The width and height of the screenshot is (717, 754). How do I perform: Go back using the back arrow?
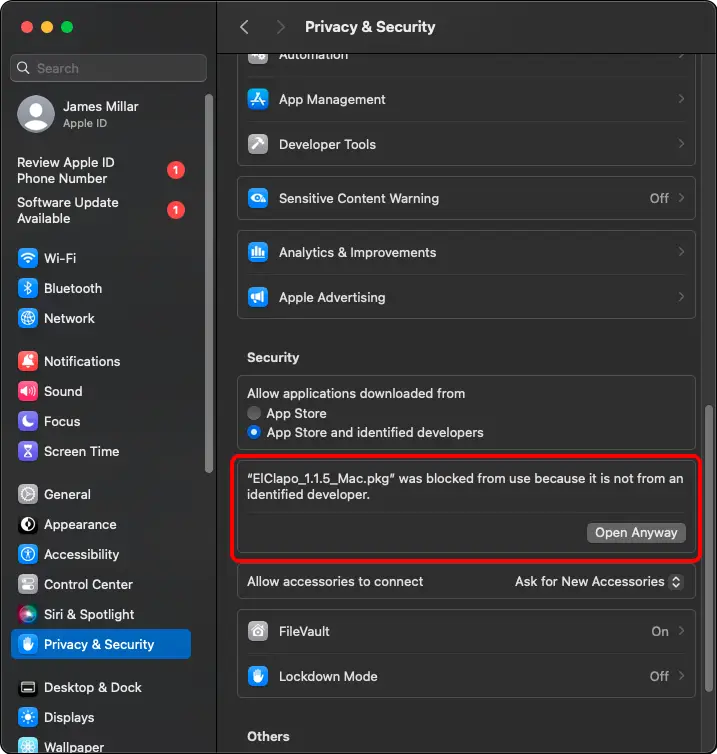tap(244, 27)
